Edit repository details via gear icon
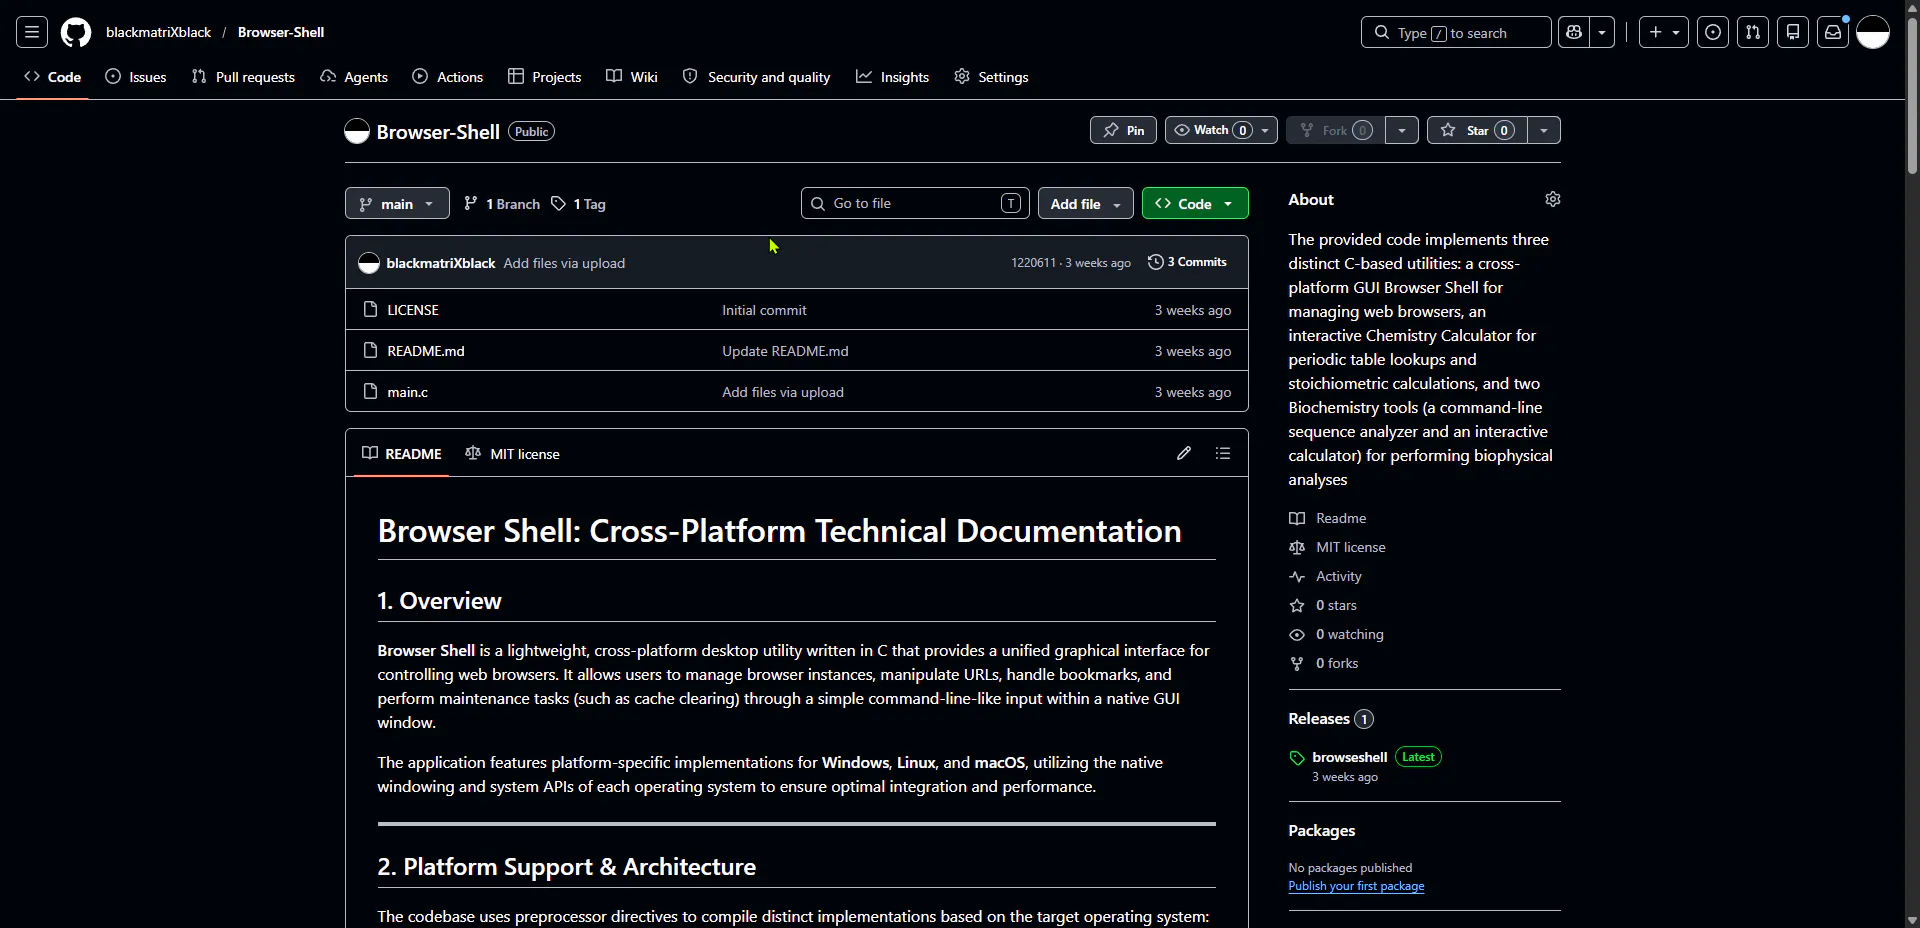This screenshot has height=928, width=1920. coord(1553,199)
